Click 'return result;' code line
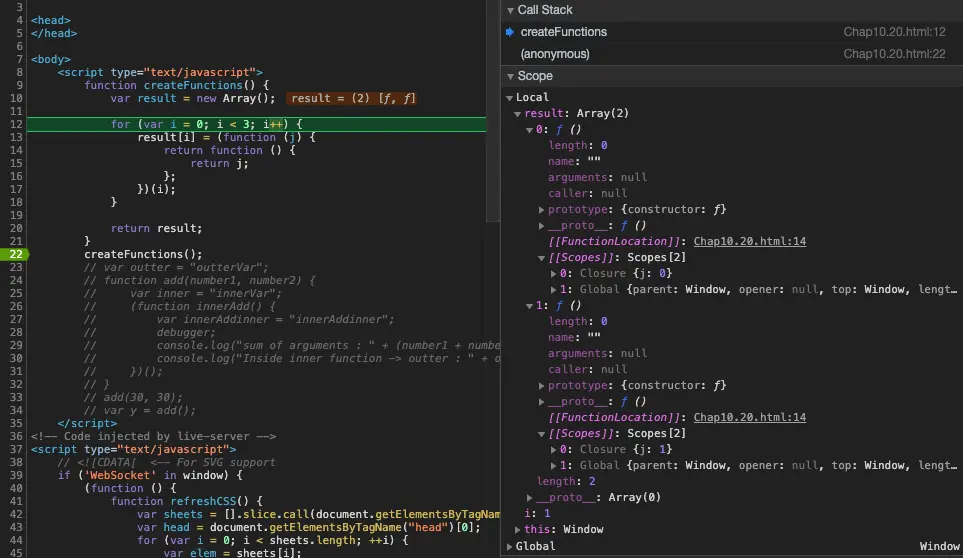963x558 pixels. click(x=157, y=228)
